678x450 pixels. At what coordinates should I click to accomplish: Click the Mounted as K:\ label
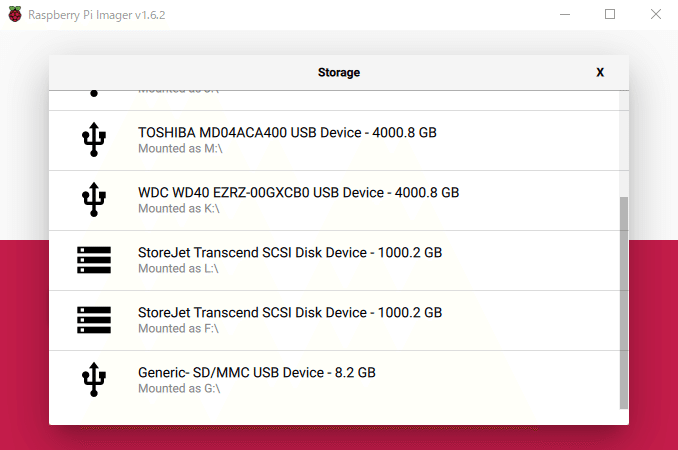(179, 209)
